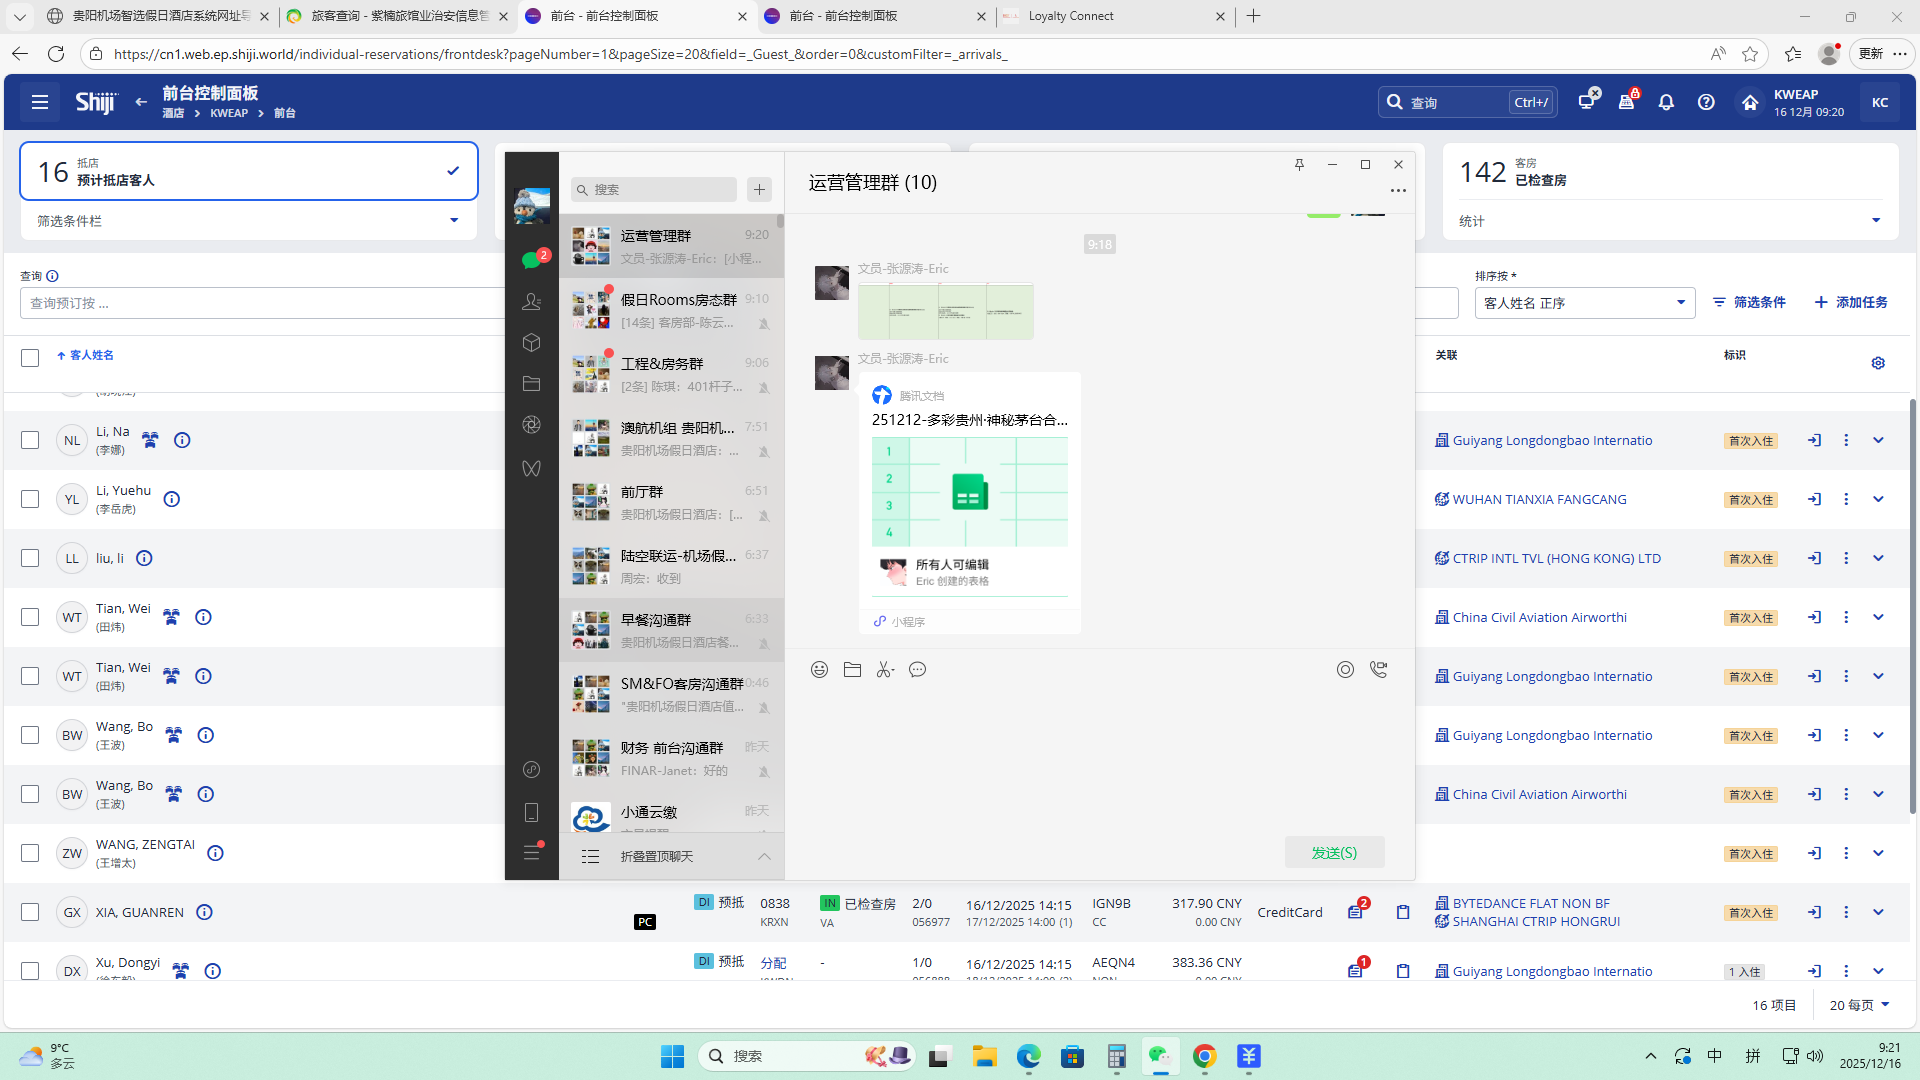
Task: Click the table settings gear icon
Action: (1878, 363)
